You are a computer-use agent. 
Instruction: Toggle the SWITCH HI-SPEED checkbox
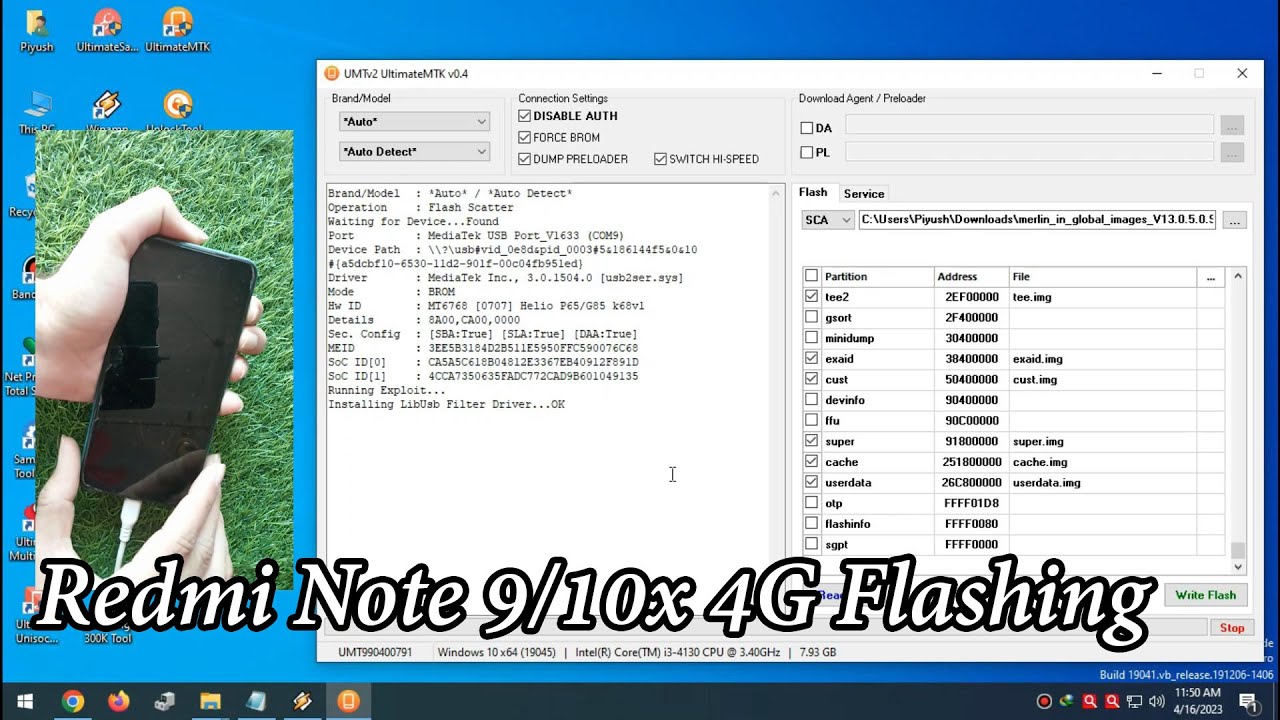click(x=660, y=159)
